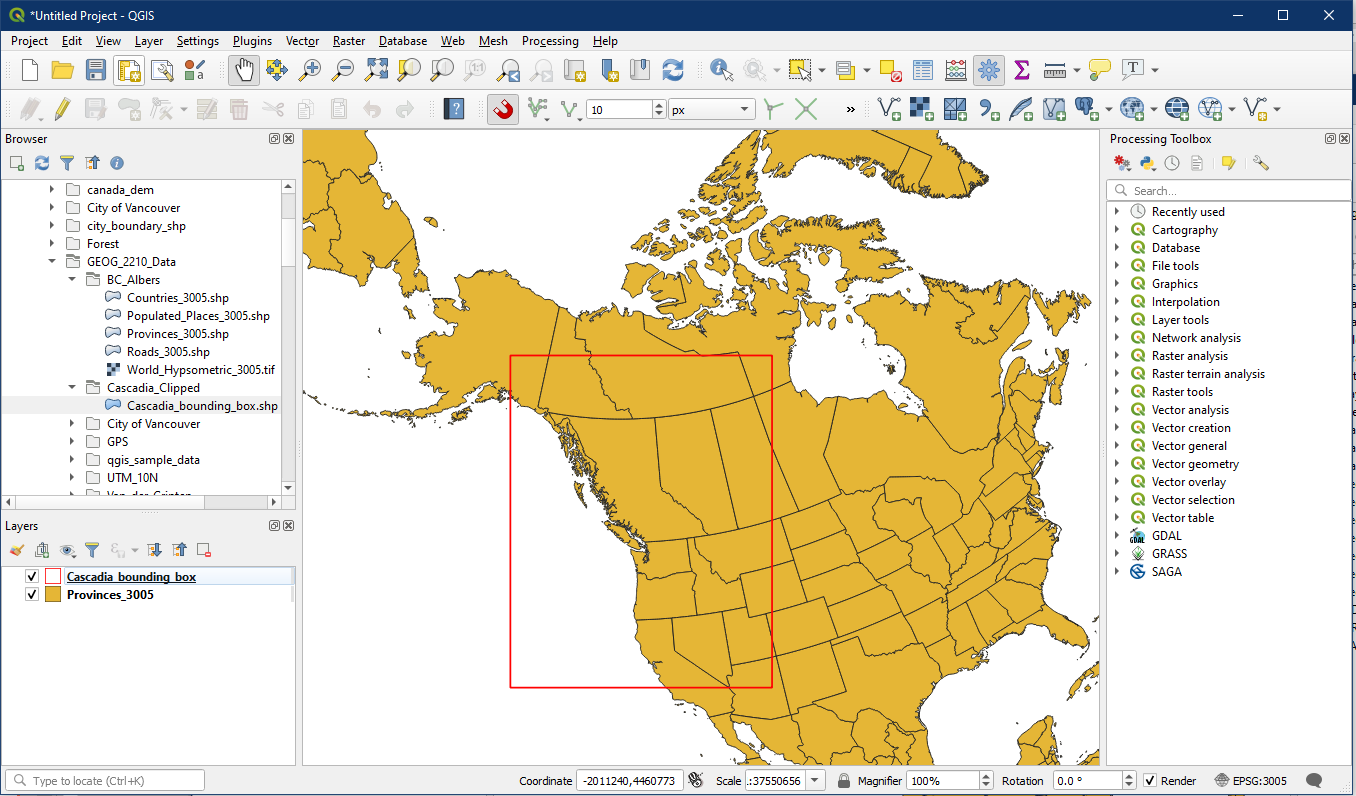Click the Zoom In magnifier tool

(x=311, y=70)
